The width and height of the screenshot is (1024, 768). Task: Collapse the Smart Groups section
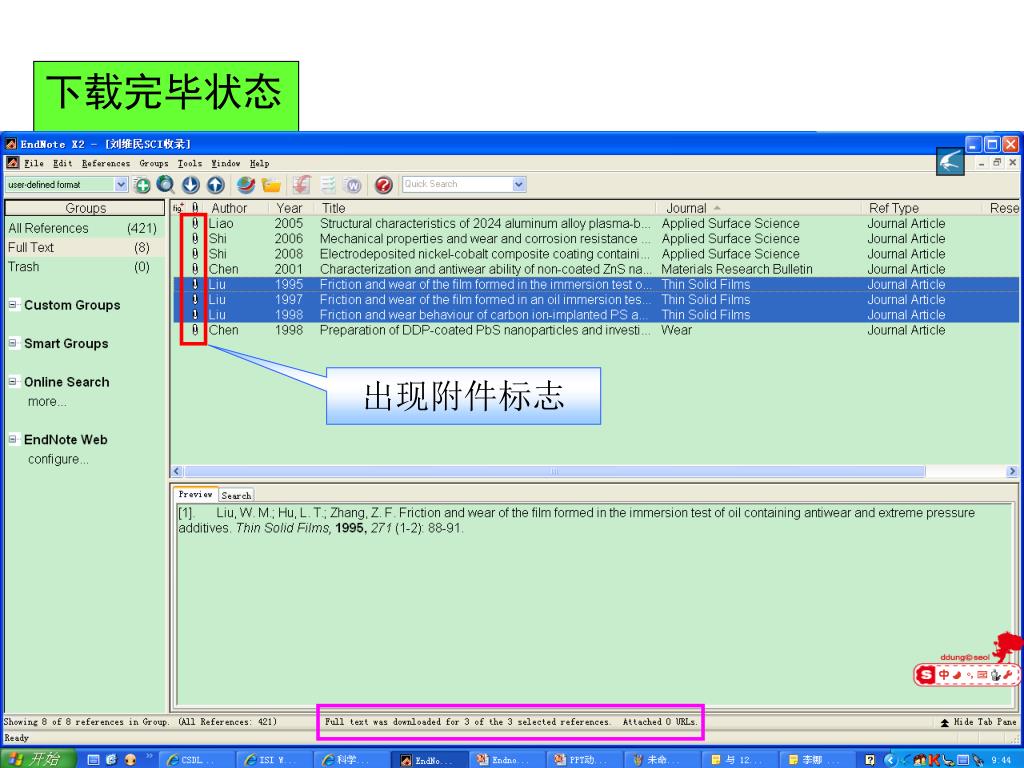pyautogui.click(x=12, y=343)
